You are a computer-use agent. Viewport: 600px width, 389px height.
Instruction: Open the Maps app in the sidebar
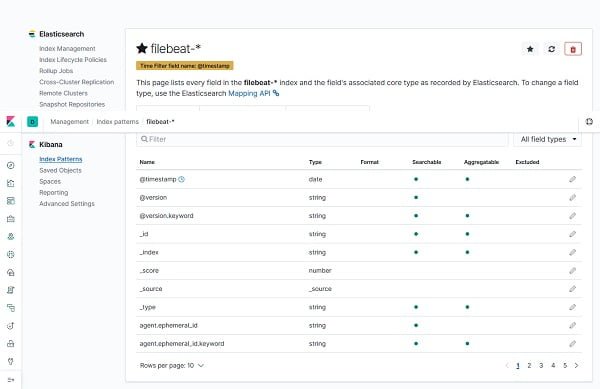click(11, 236)
